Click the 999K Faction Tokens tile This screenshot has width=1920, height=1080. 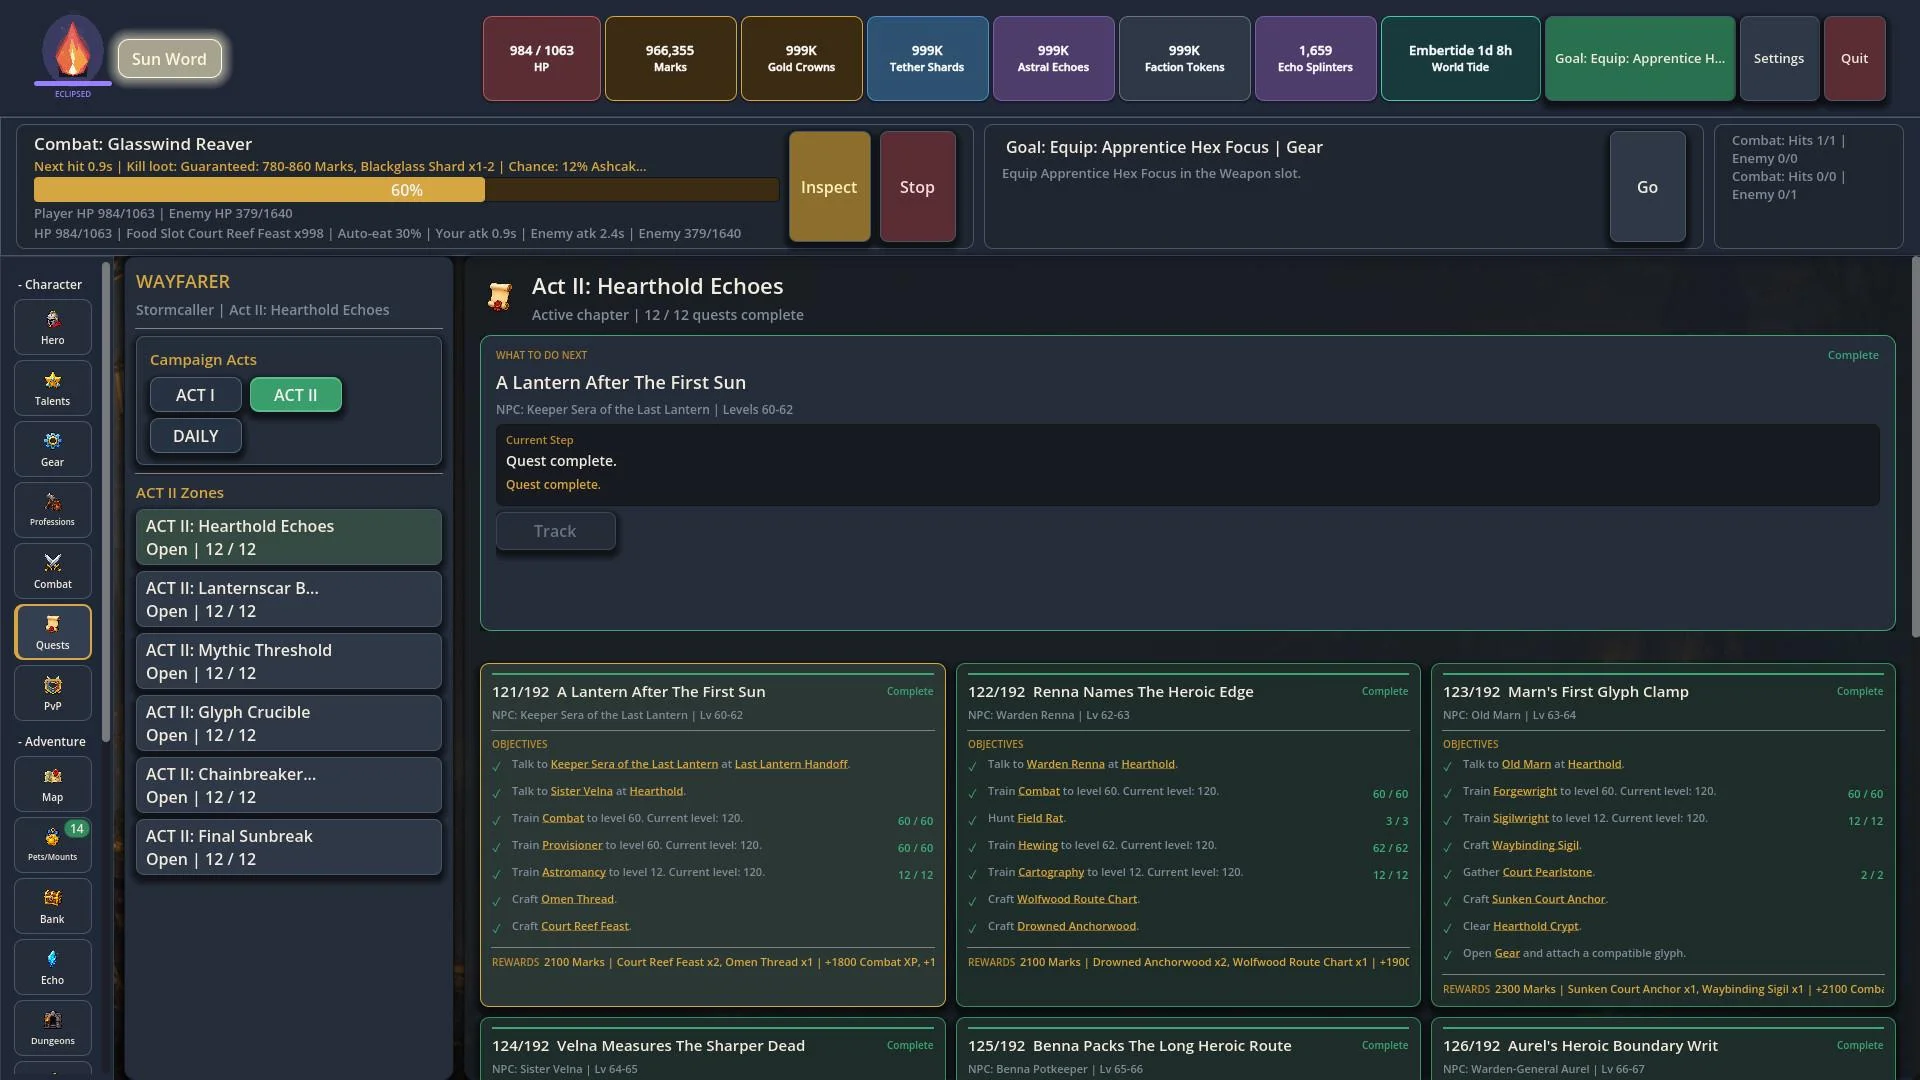click(1184, 58)
